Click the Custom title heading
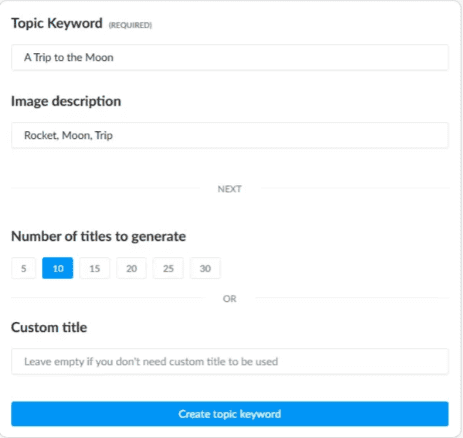The height and width of the screenshot is (438, 463). (49, 327)
